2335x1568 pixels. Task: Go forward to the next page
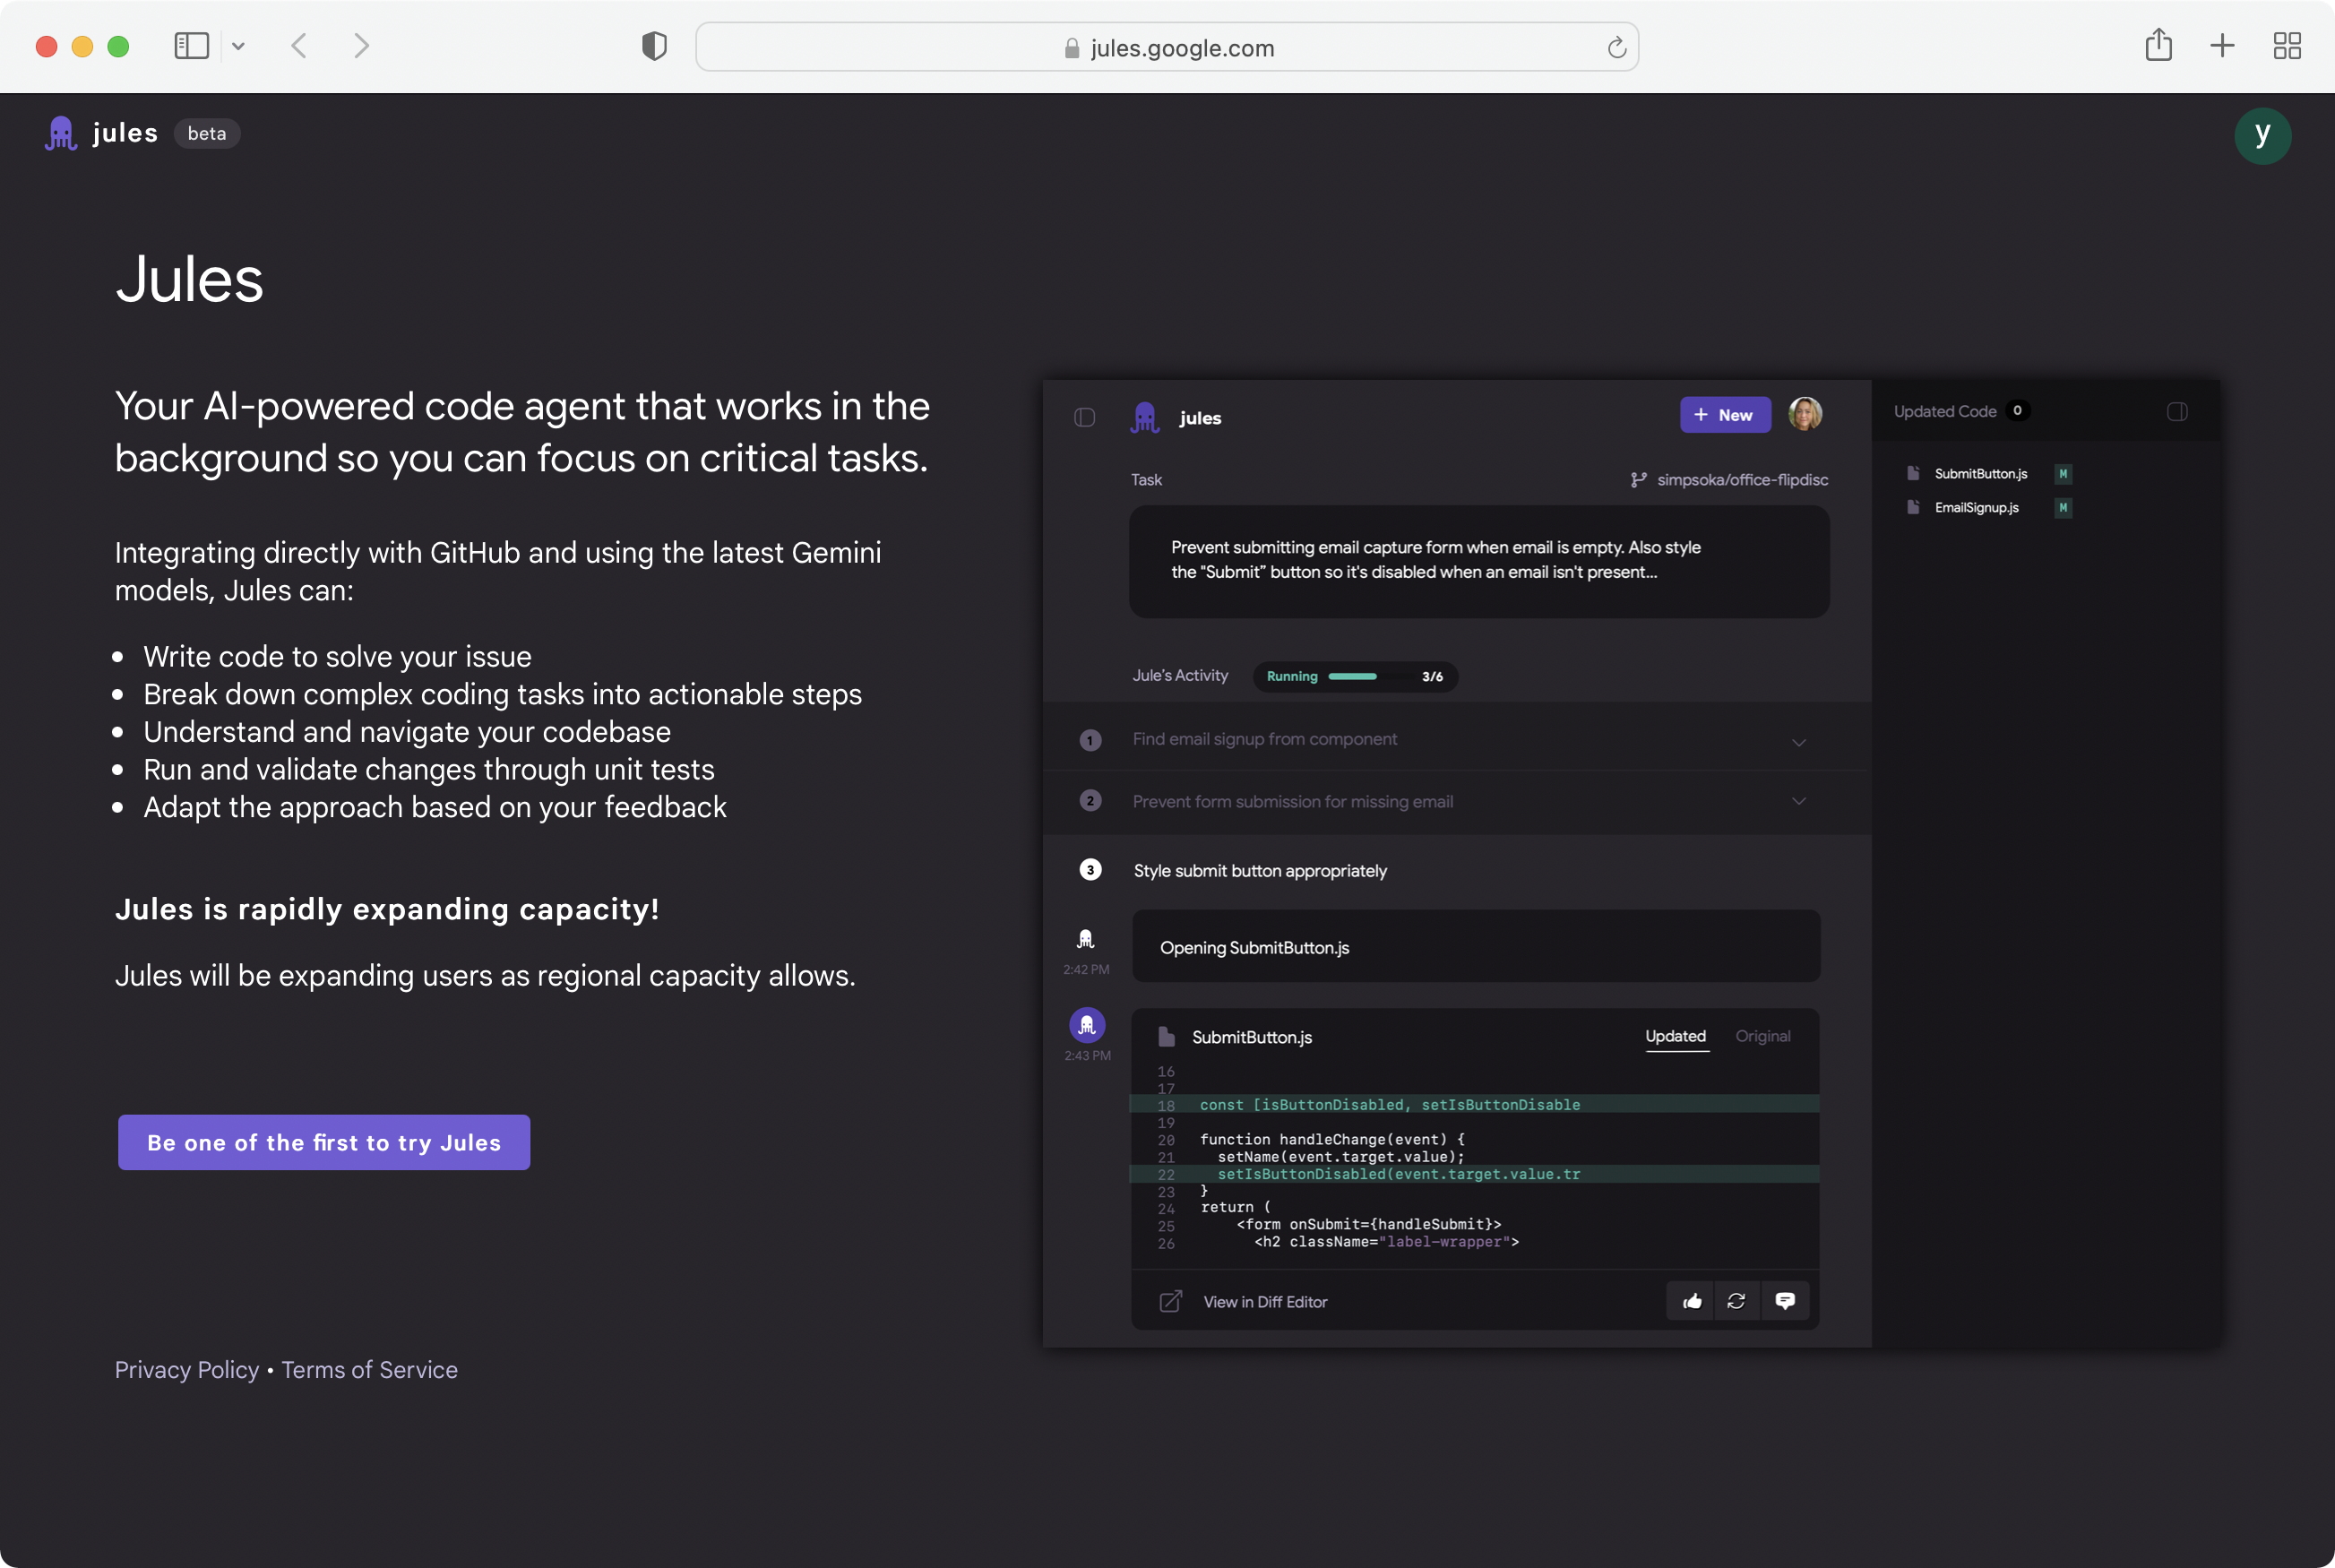point(362,46)
